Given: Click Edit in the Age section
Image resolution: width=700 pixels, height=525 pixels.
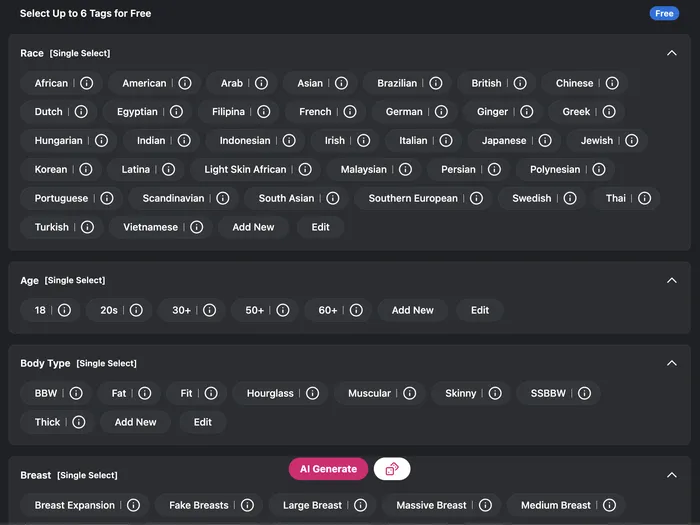Looking at the screenshot, I should 480,310.
